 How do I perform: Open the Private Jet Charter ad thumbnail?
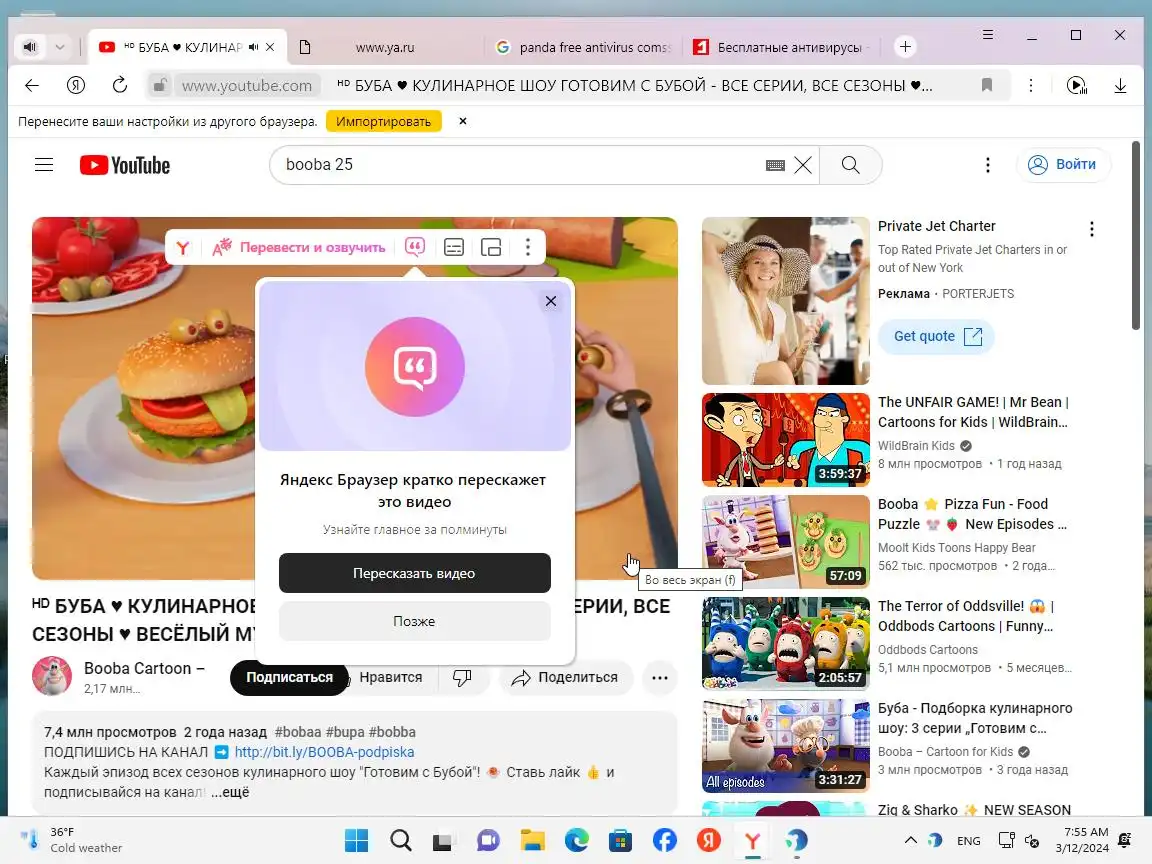pos(785,300)
